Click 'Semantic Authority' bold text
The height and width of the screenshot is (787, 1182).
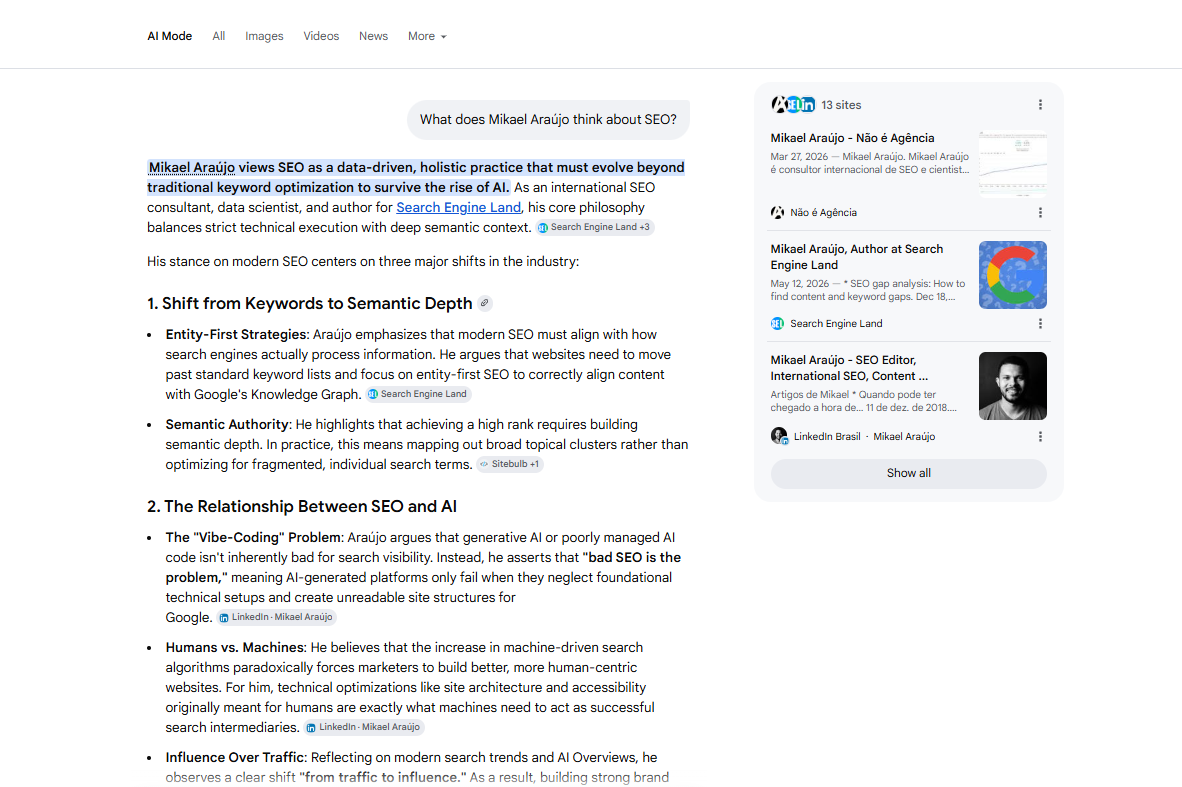point(227,424)
